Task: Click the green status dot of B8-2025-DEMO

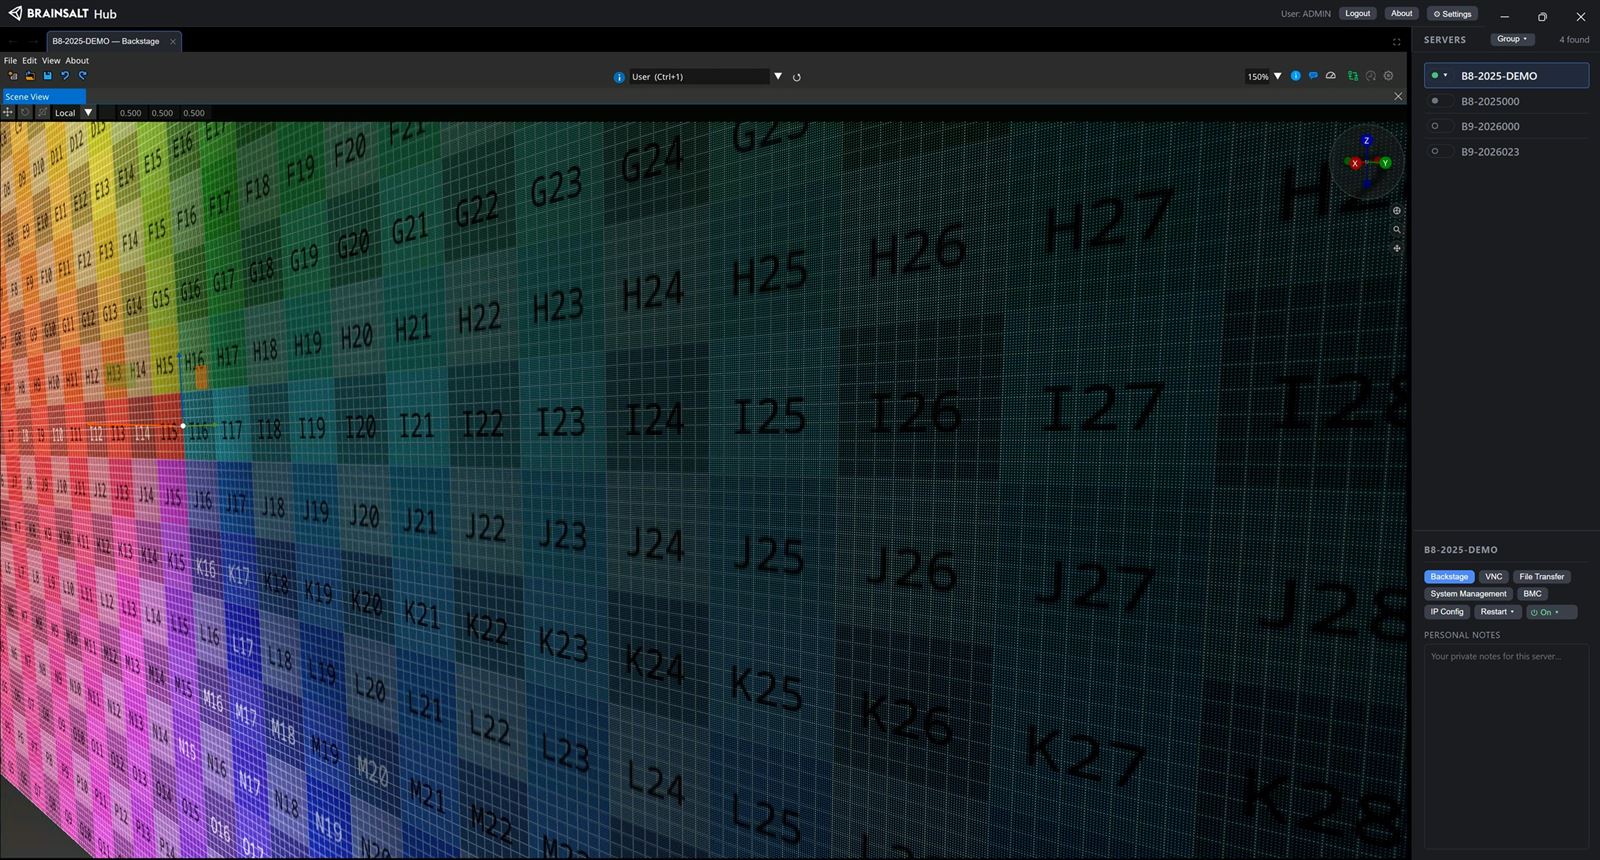Action: (1435, 75)
